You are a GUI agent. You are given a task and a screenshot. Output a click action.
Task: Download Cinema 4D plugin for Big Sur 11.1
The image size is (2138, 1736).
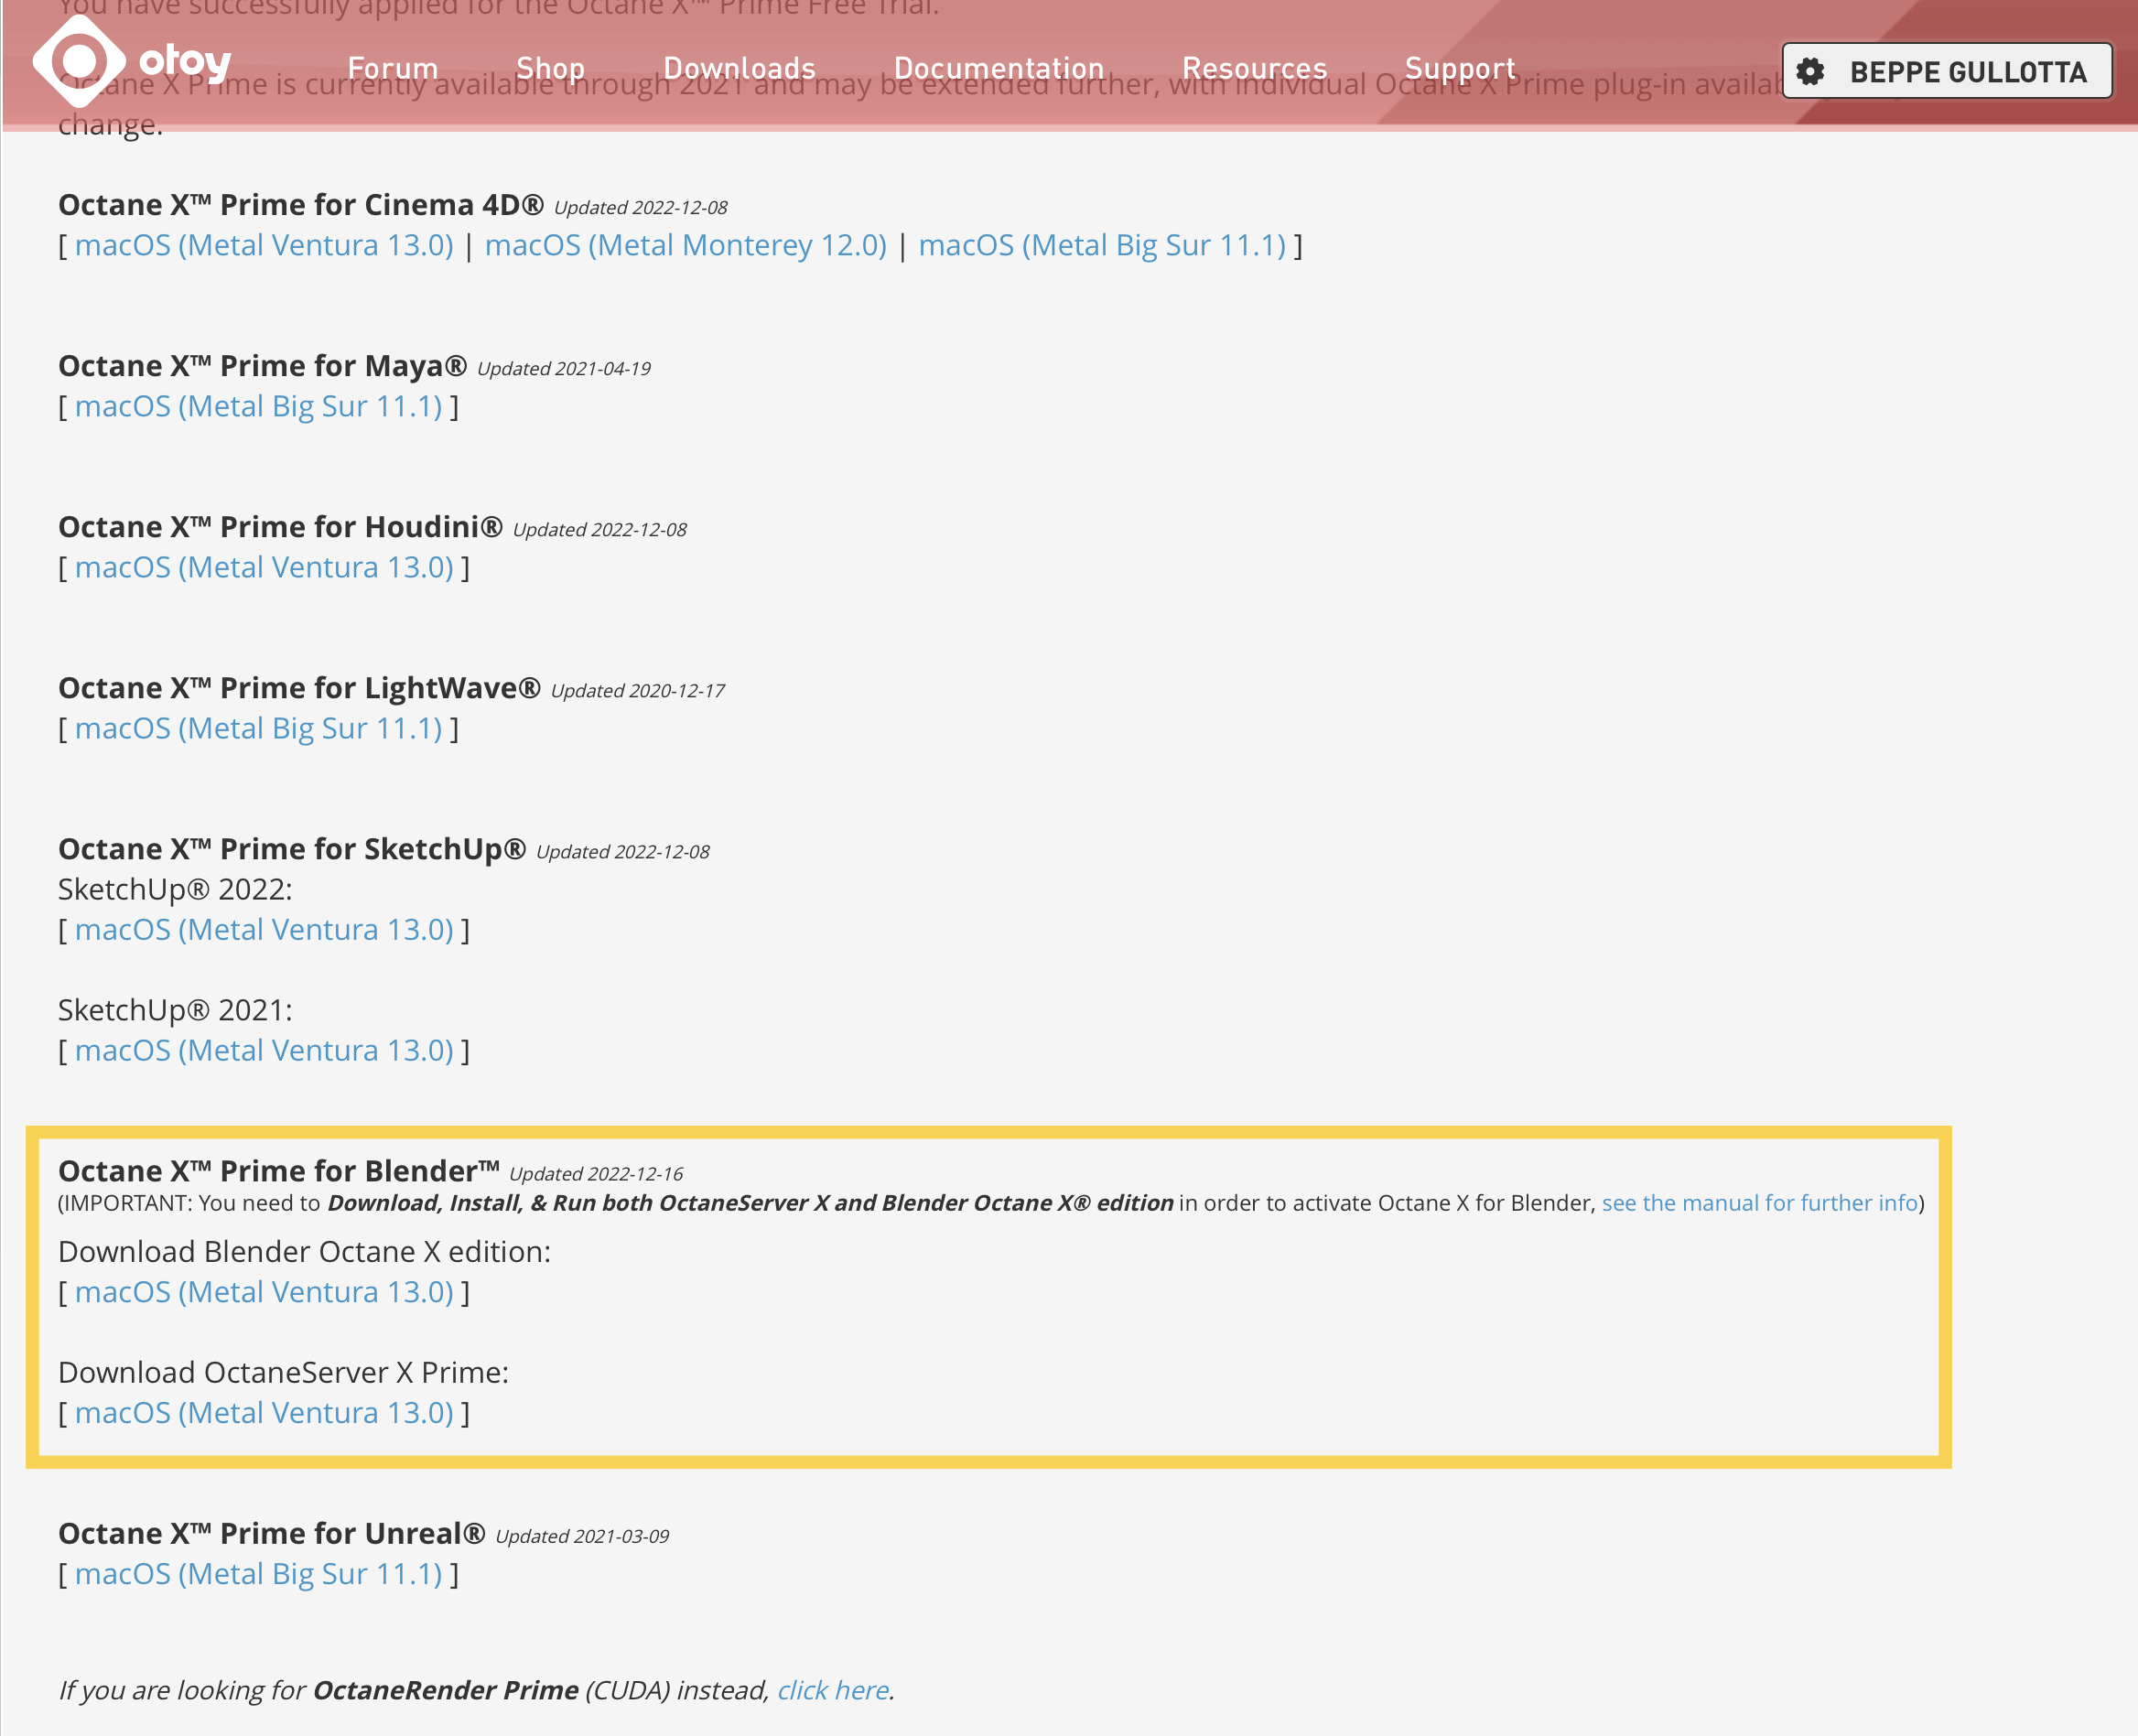pos(1101,245)
